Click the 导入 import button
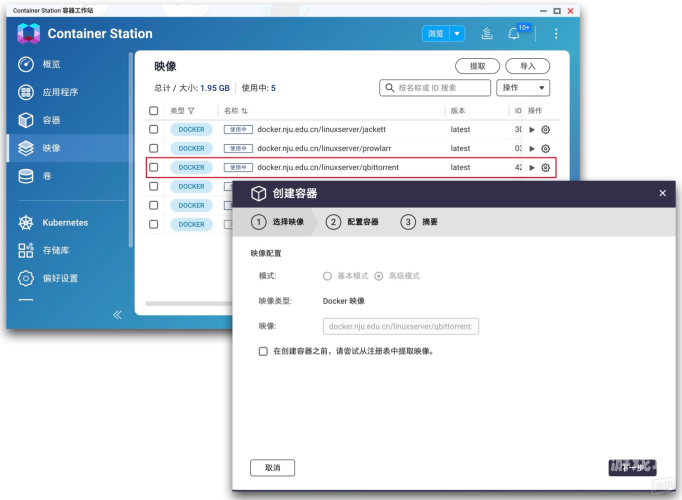 tap(528, 66)
